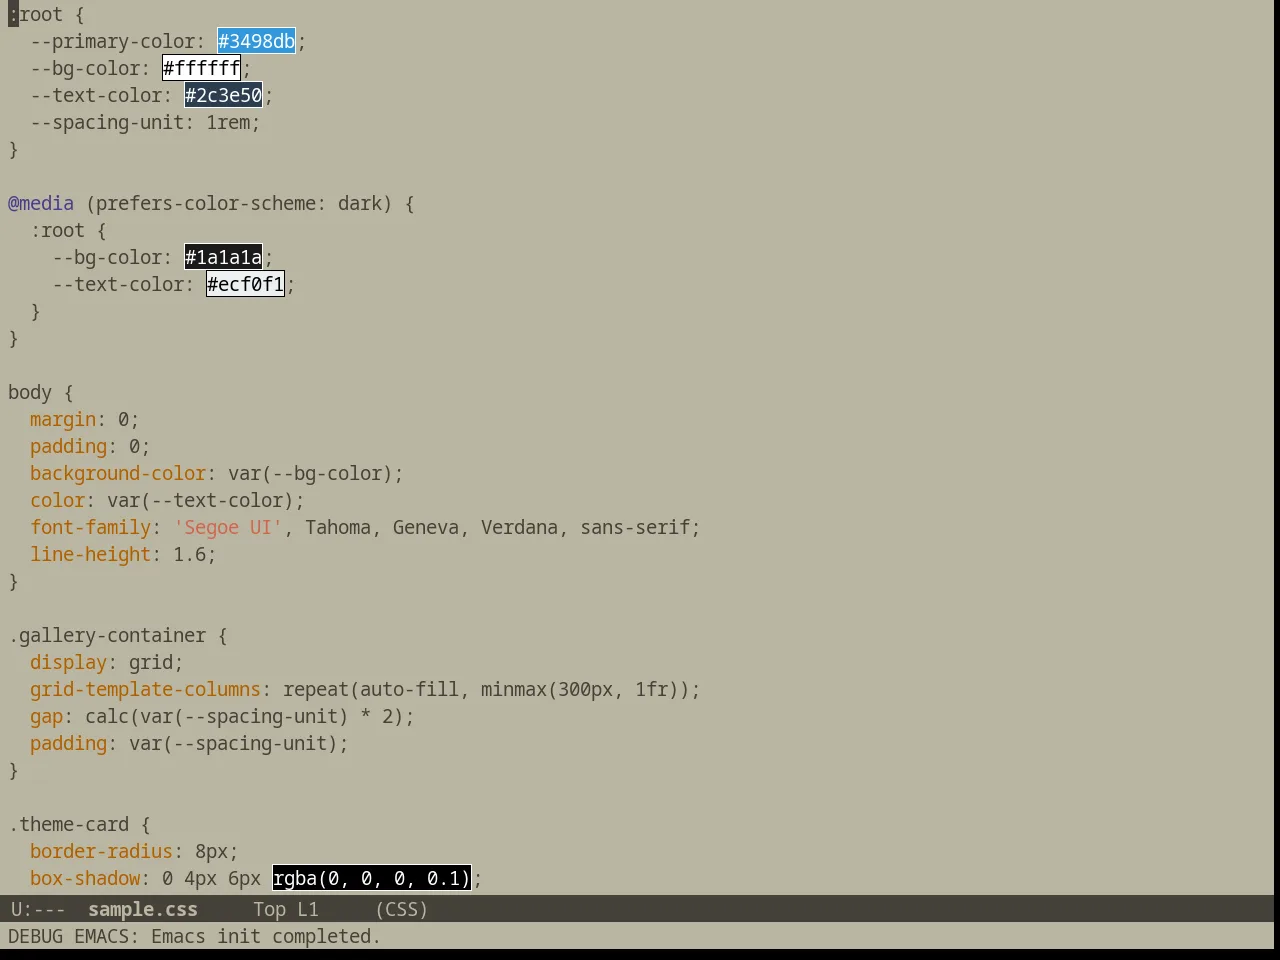Click the 'body' selector
1280x960 pixels.
[30, 392]
